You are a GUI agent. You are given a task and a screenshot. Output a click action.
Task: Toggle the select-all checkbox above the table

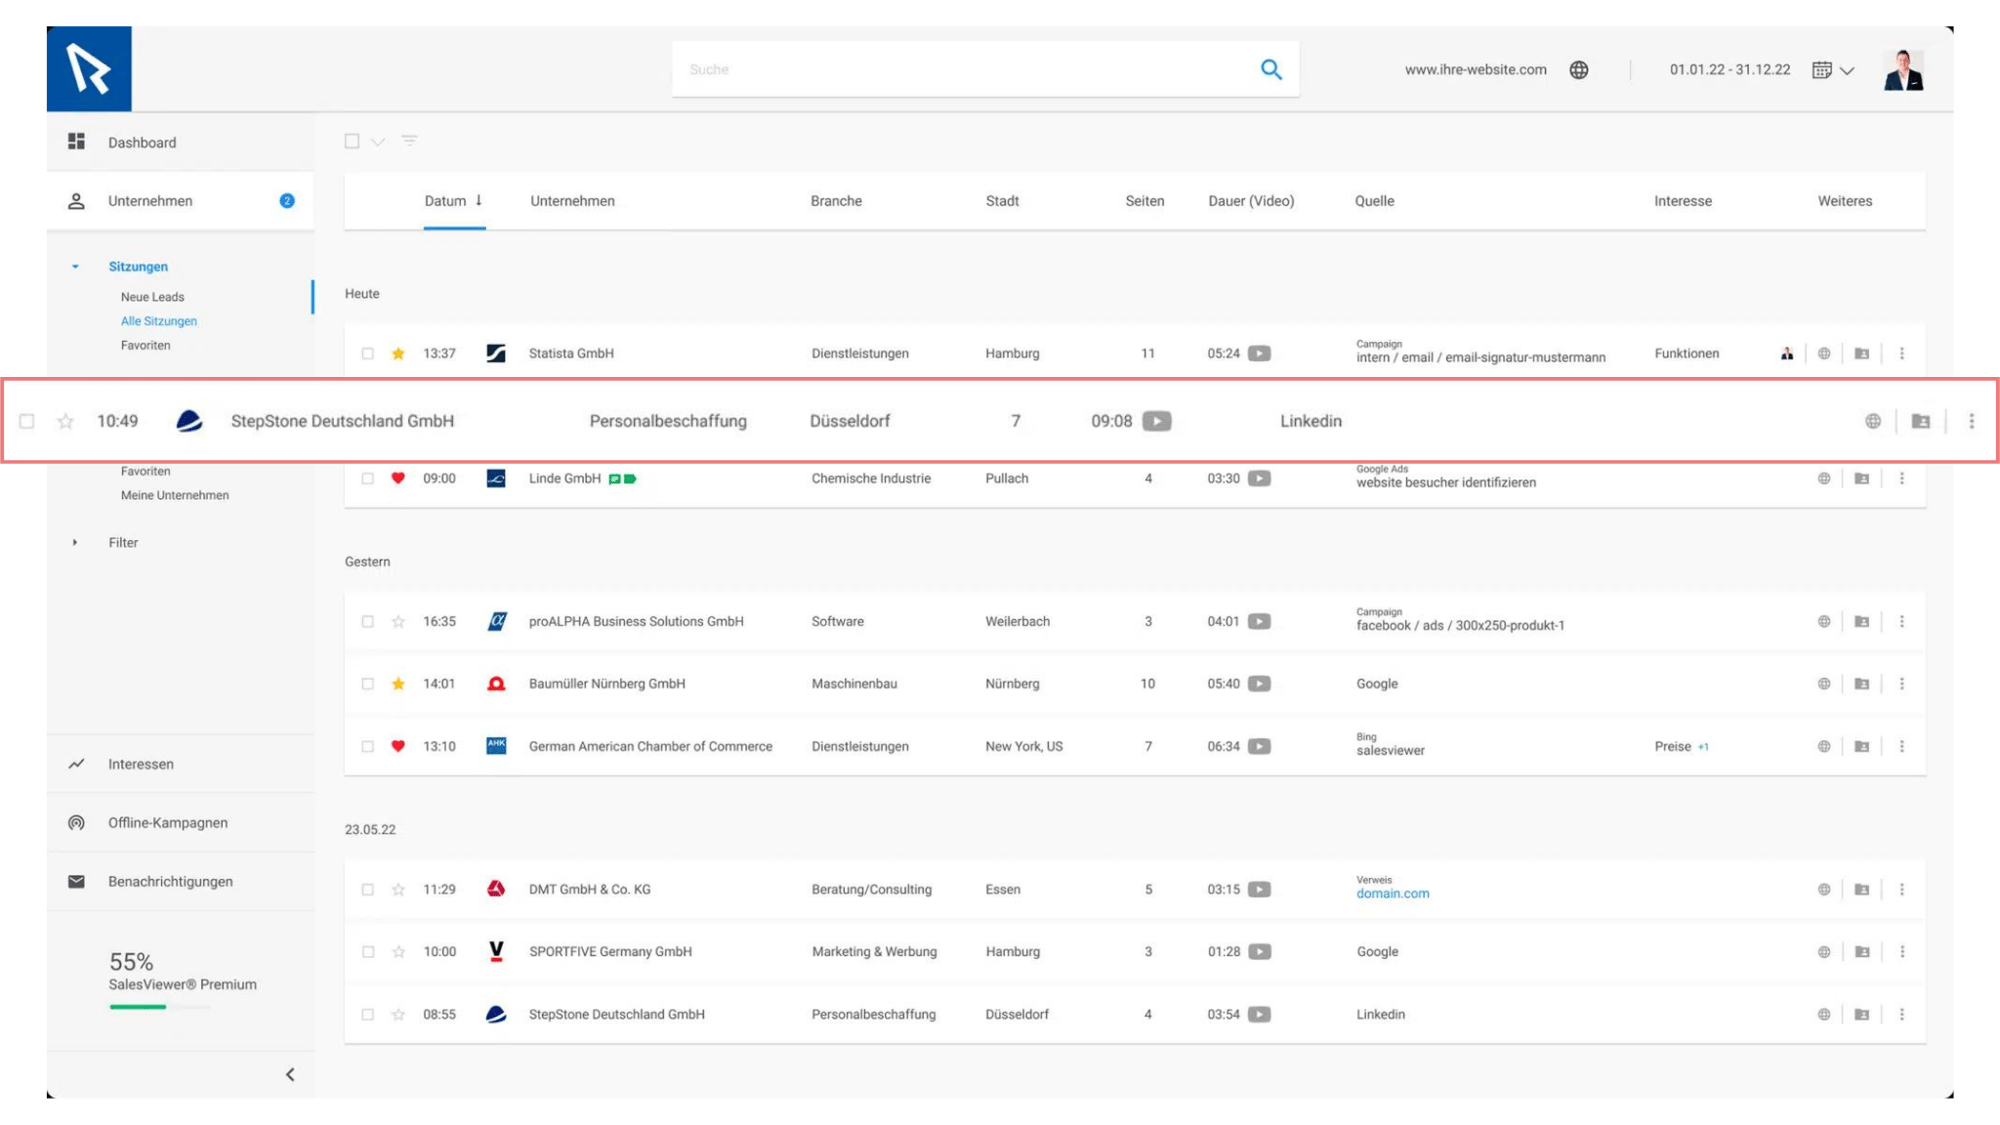(352, 141)
